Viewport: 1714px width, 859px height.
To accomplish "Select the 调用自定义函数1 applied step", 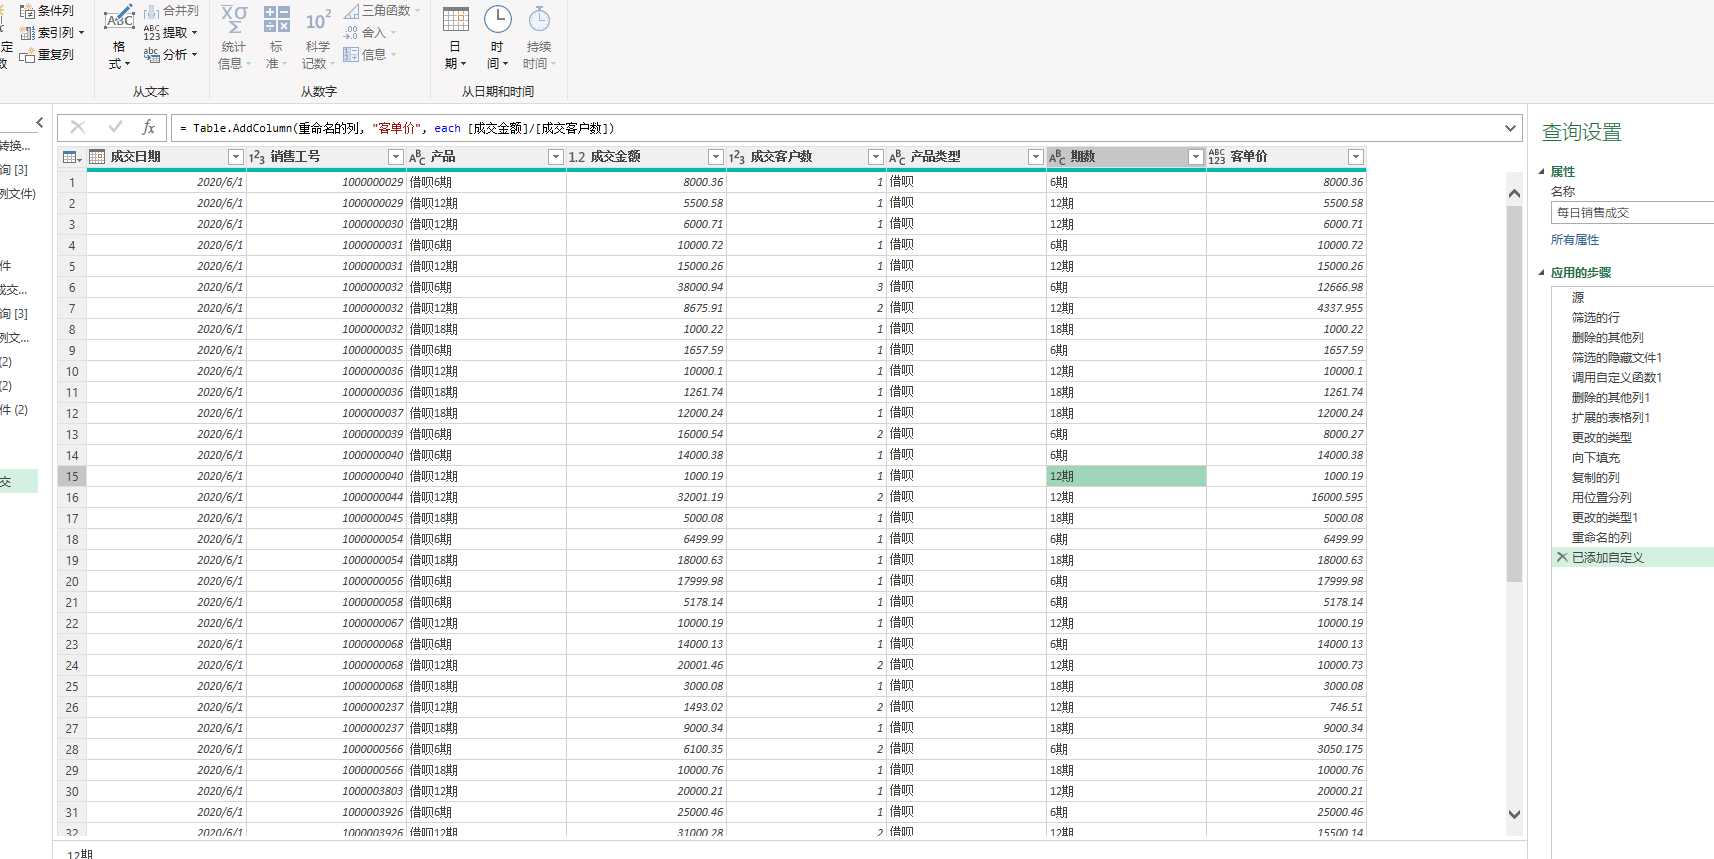I will tap(1617, 377).
